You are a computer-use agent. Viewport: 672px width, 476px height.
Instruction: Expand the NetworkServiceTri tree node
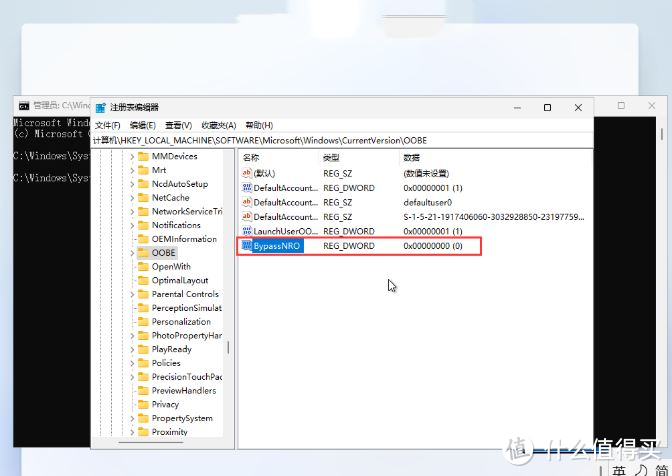(132, 212)
